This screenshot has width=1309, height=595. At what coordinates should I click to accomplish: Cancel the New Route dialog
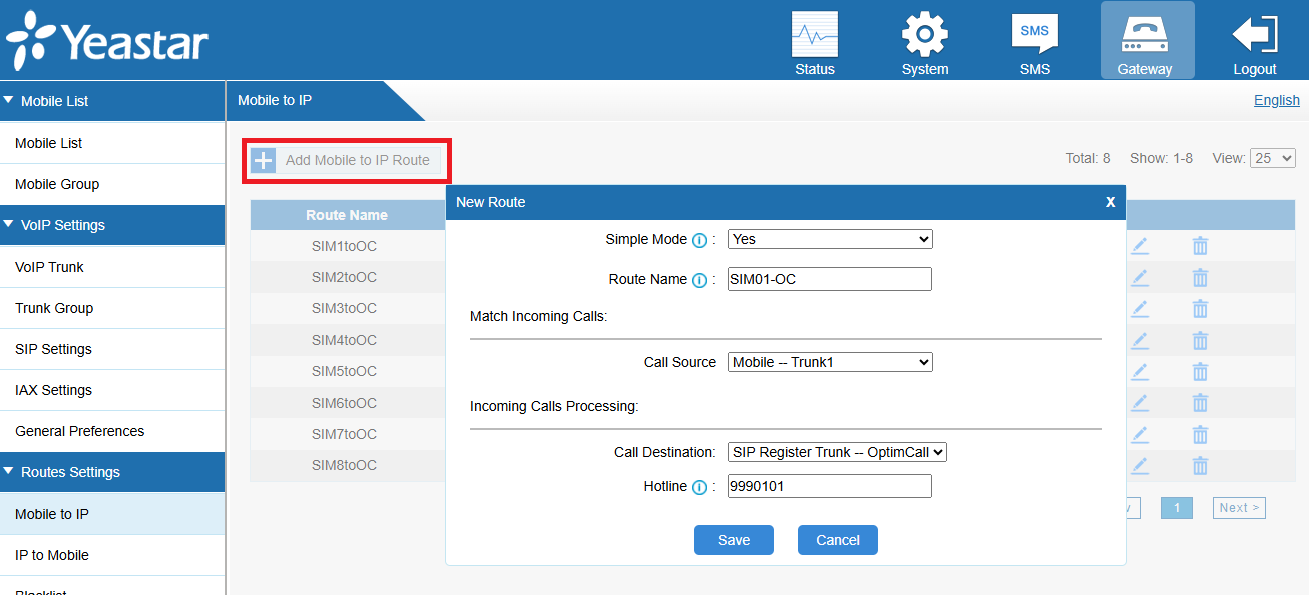pos(838,540)
